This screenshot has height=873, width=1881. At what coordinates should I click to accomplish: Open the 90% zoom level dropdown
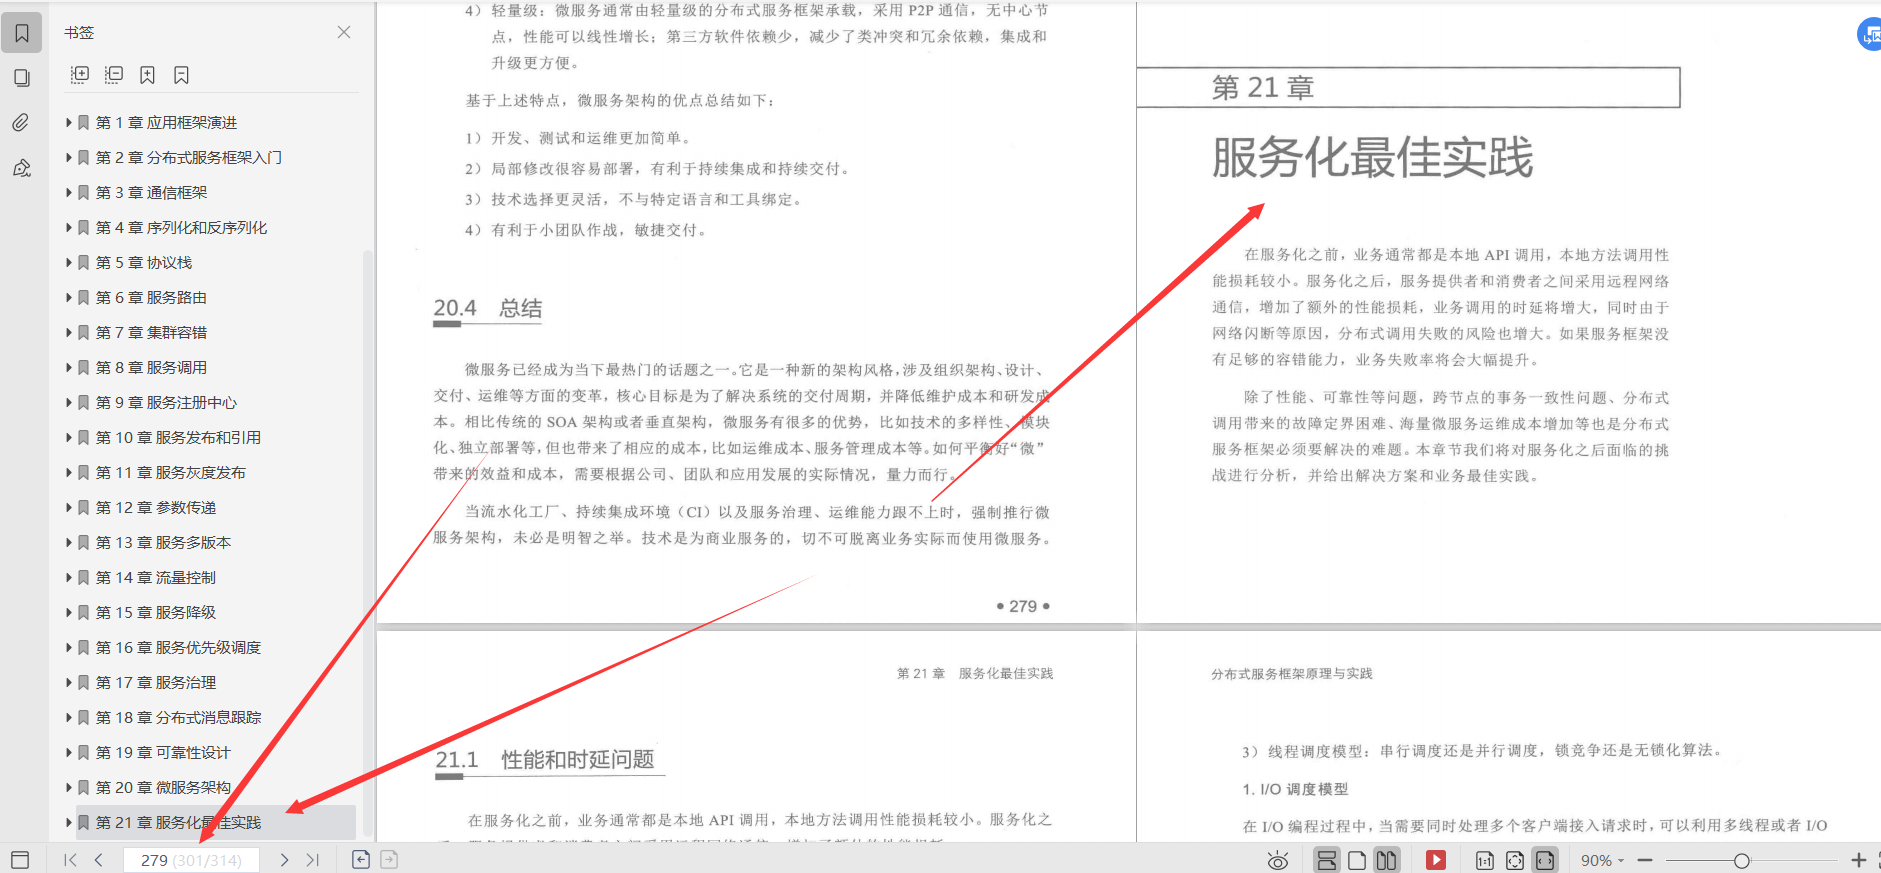click(1602, 860)
